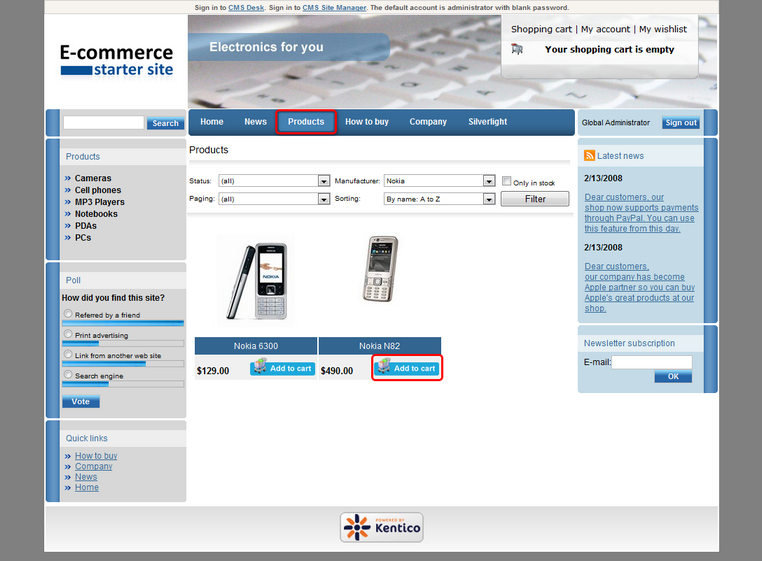This screenshot has width=762, height=561.
Task: Open the News quick link
Action: [x=86, y=477]
